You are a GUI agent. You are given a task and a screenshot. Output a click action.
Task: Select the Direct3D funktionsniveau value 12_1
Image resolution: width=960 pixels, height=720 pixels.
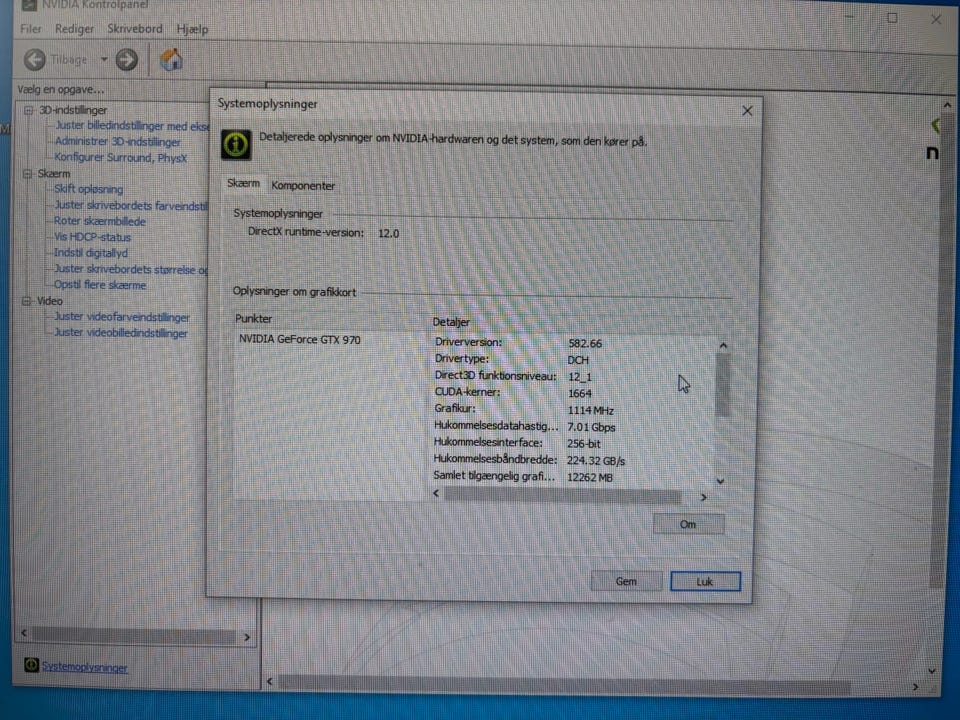[579, 377]
